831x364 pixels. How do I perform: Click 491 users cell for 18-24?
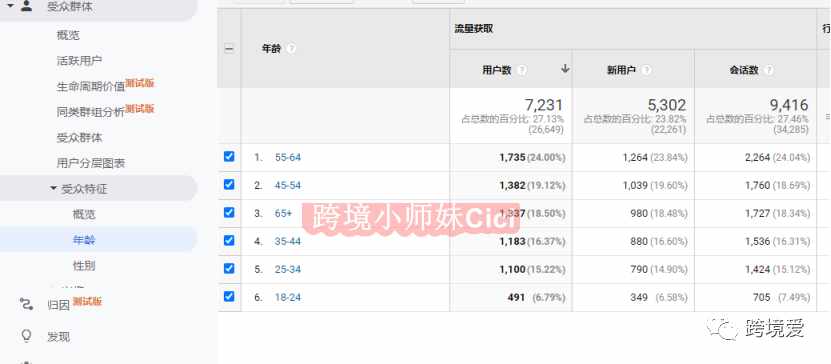pos(516,298)
